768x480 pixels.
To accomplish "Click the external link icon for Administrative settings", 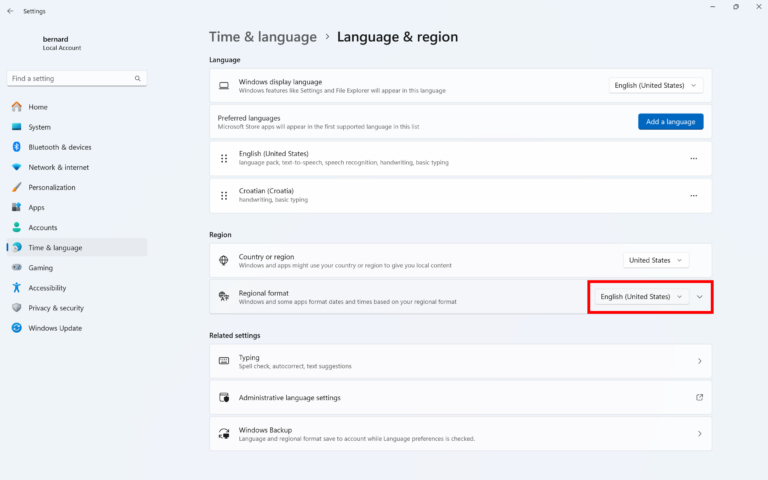I will point(699,397).
